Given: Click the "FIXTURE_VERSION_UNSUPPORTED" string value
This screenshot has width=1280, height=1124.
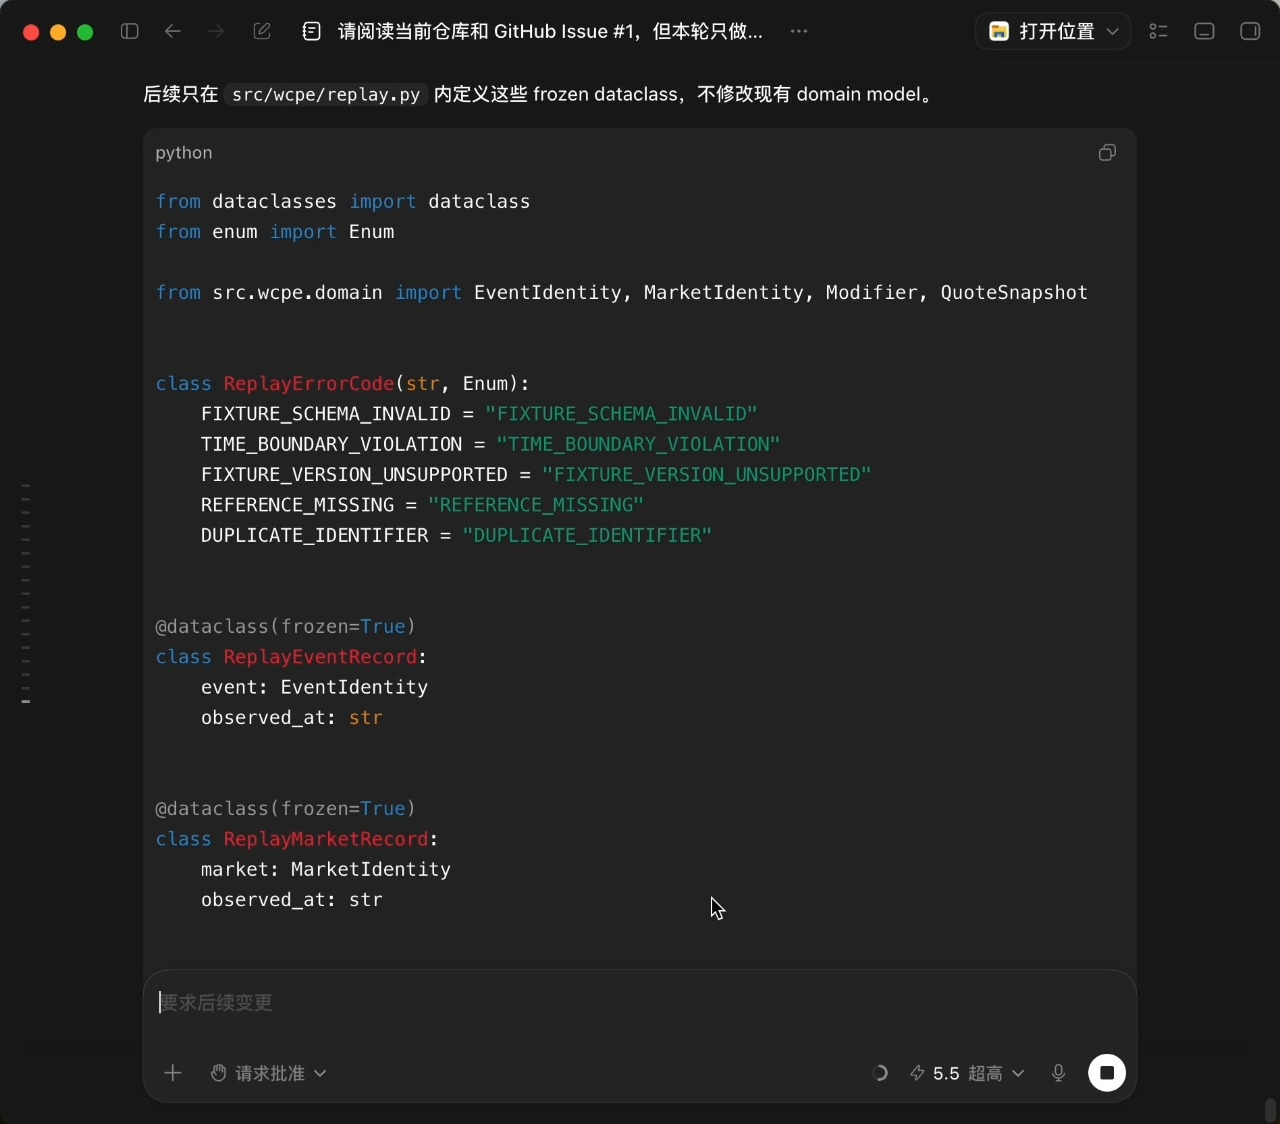Looking at the screenshot, I should click(x=707, y=475).
